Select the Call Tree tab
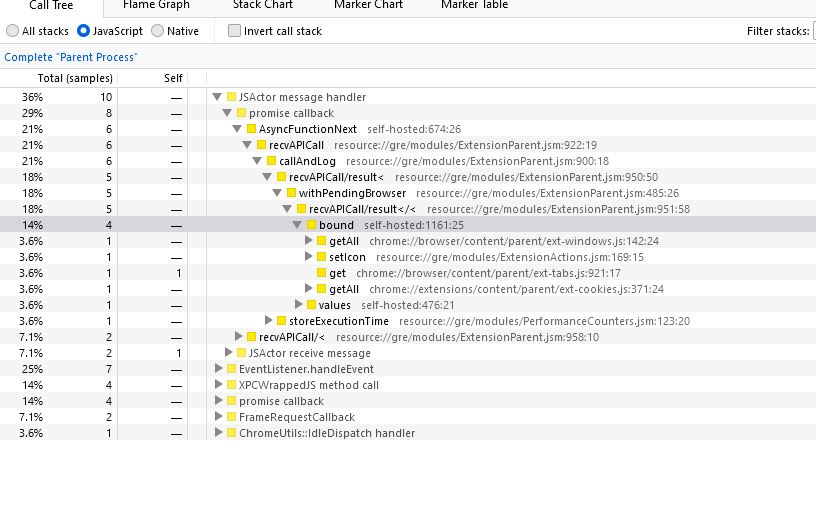The image size is (816, 509). click(x=51, y=6)
